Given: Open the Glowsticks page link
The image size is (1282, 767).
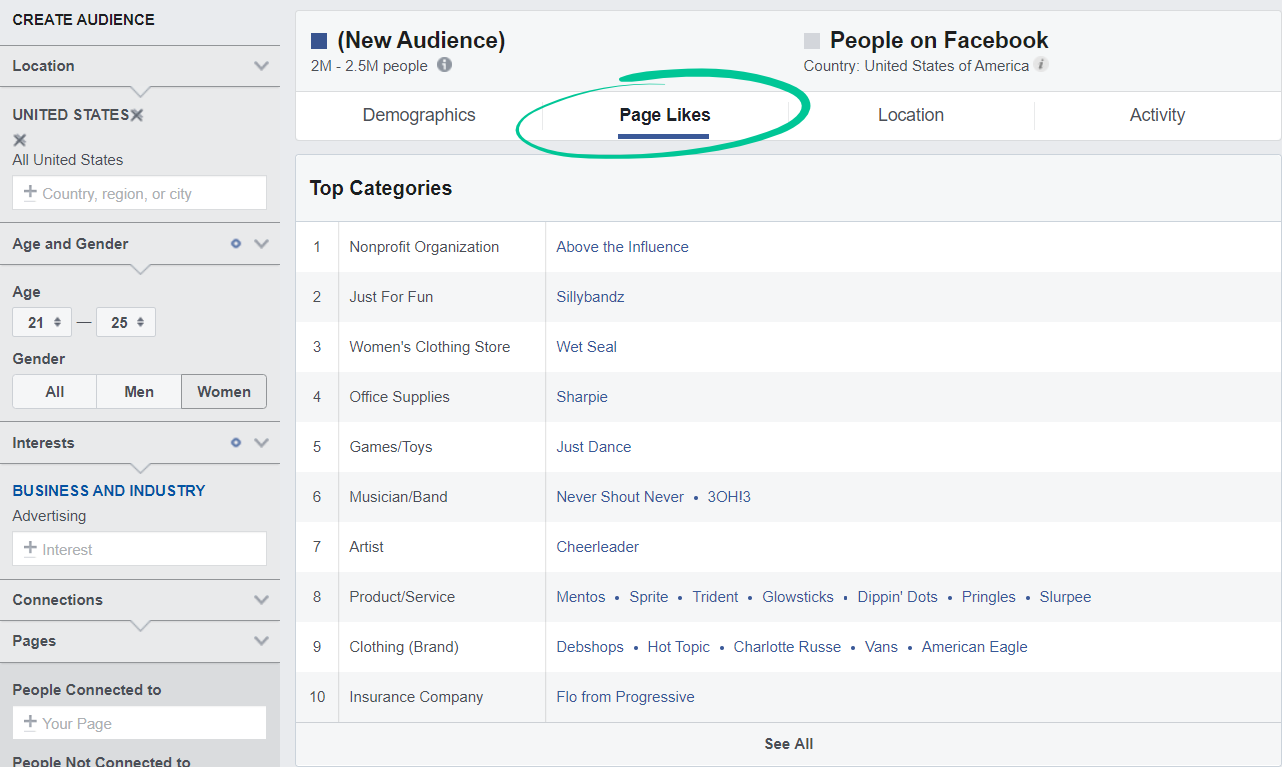Looking at the screenshot, I should tap(798, 597).
